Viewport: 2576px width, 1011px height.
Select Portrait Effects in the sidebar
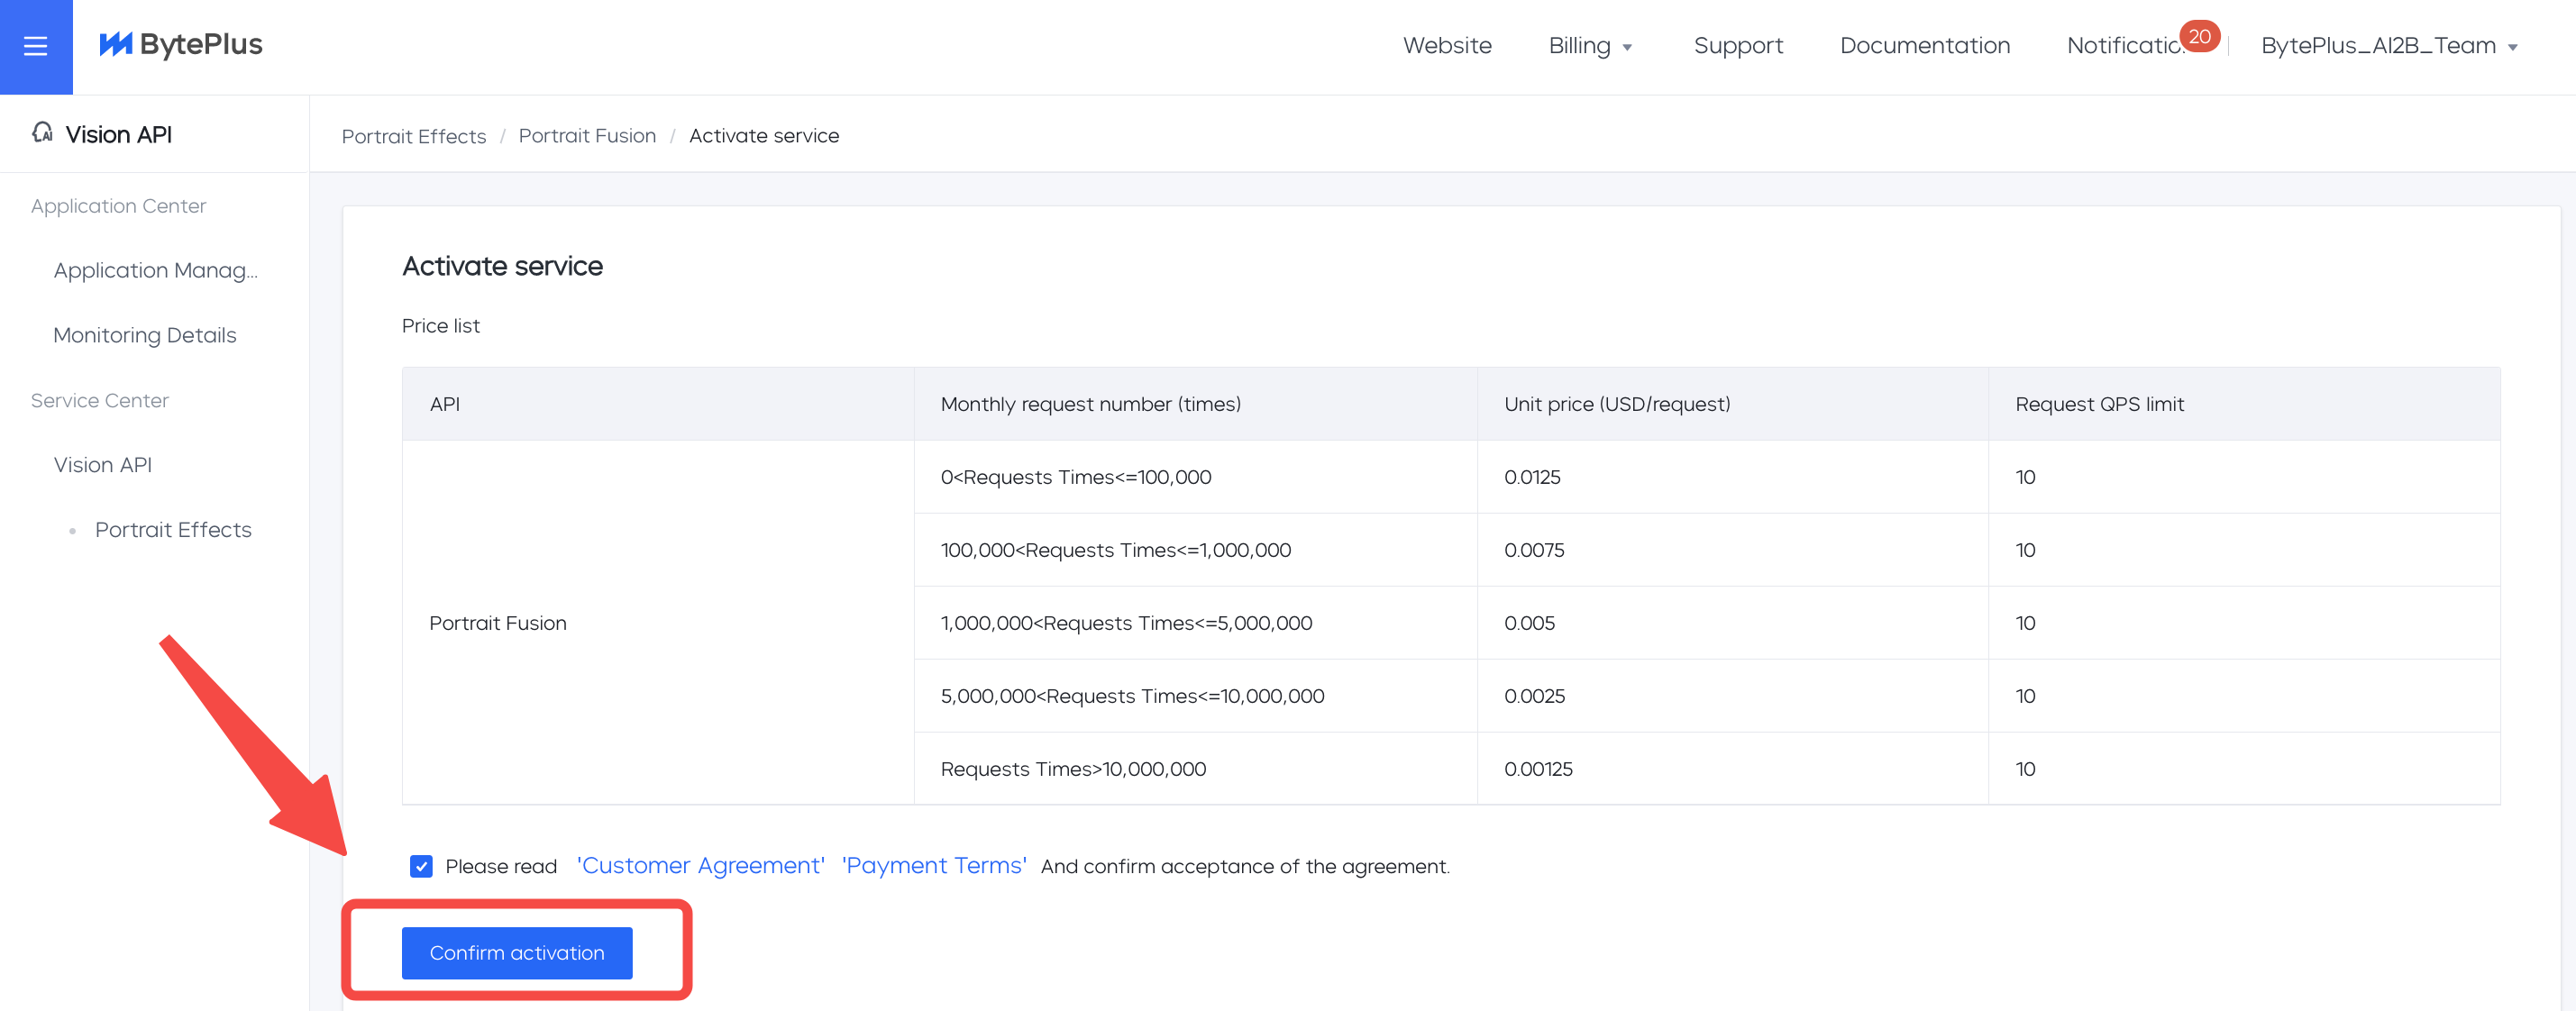(173, 530)
